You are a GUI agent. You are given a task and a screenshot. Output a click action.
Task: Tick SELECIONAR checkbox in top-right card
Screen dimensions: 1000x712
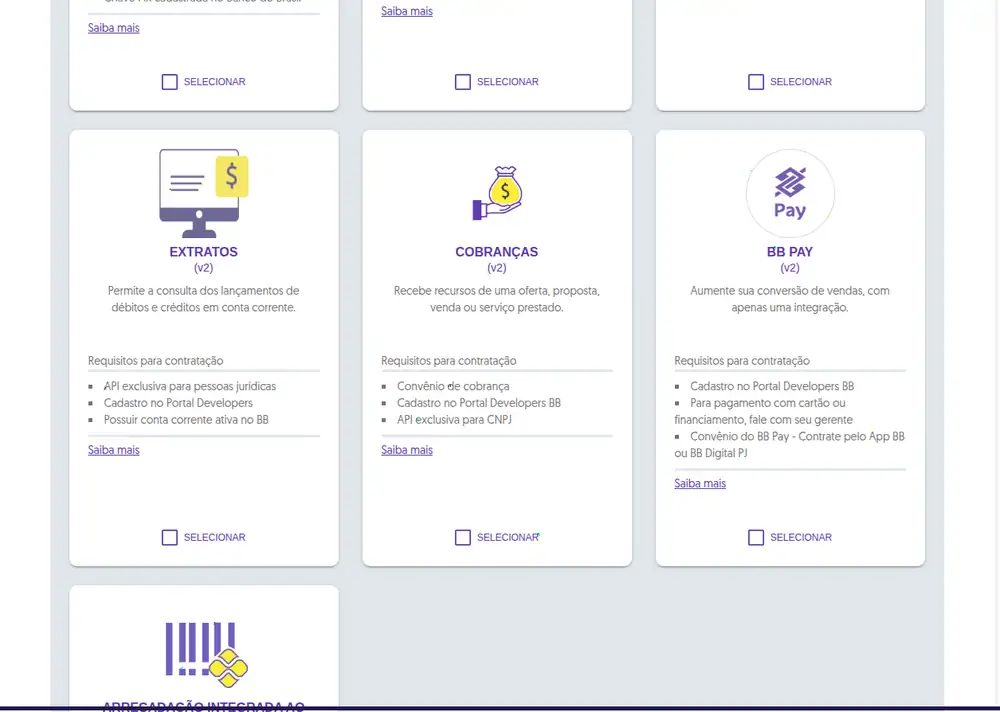(x=756, y=82)
